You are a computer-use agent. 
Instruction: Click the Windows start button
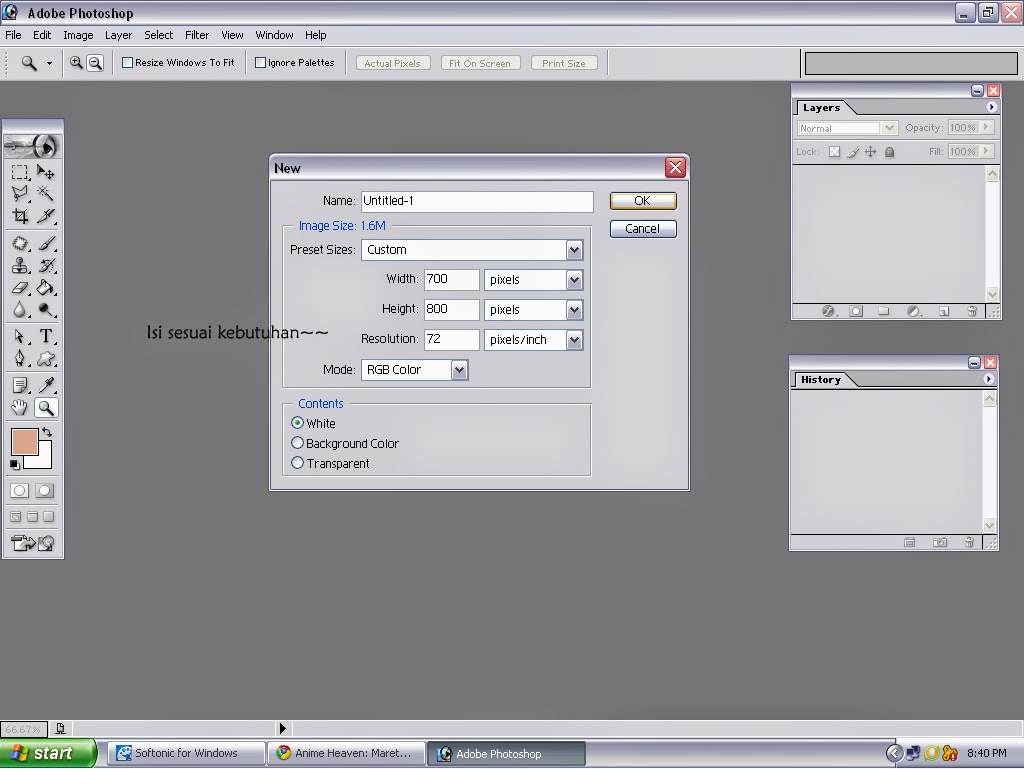pyautogui.click(x=48, y=753)
